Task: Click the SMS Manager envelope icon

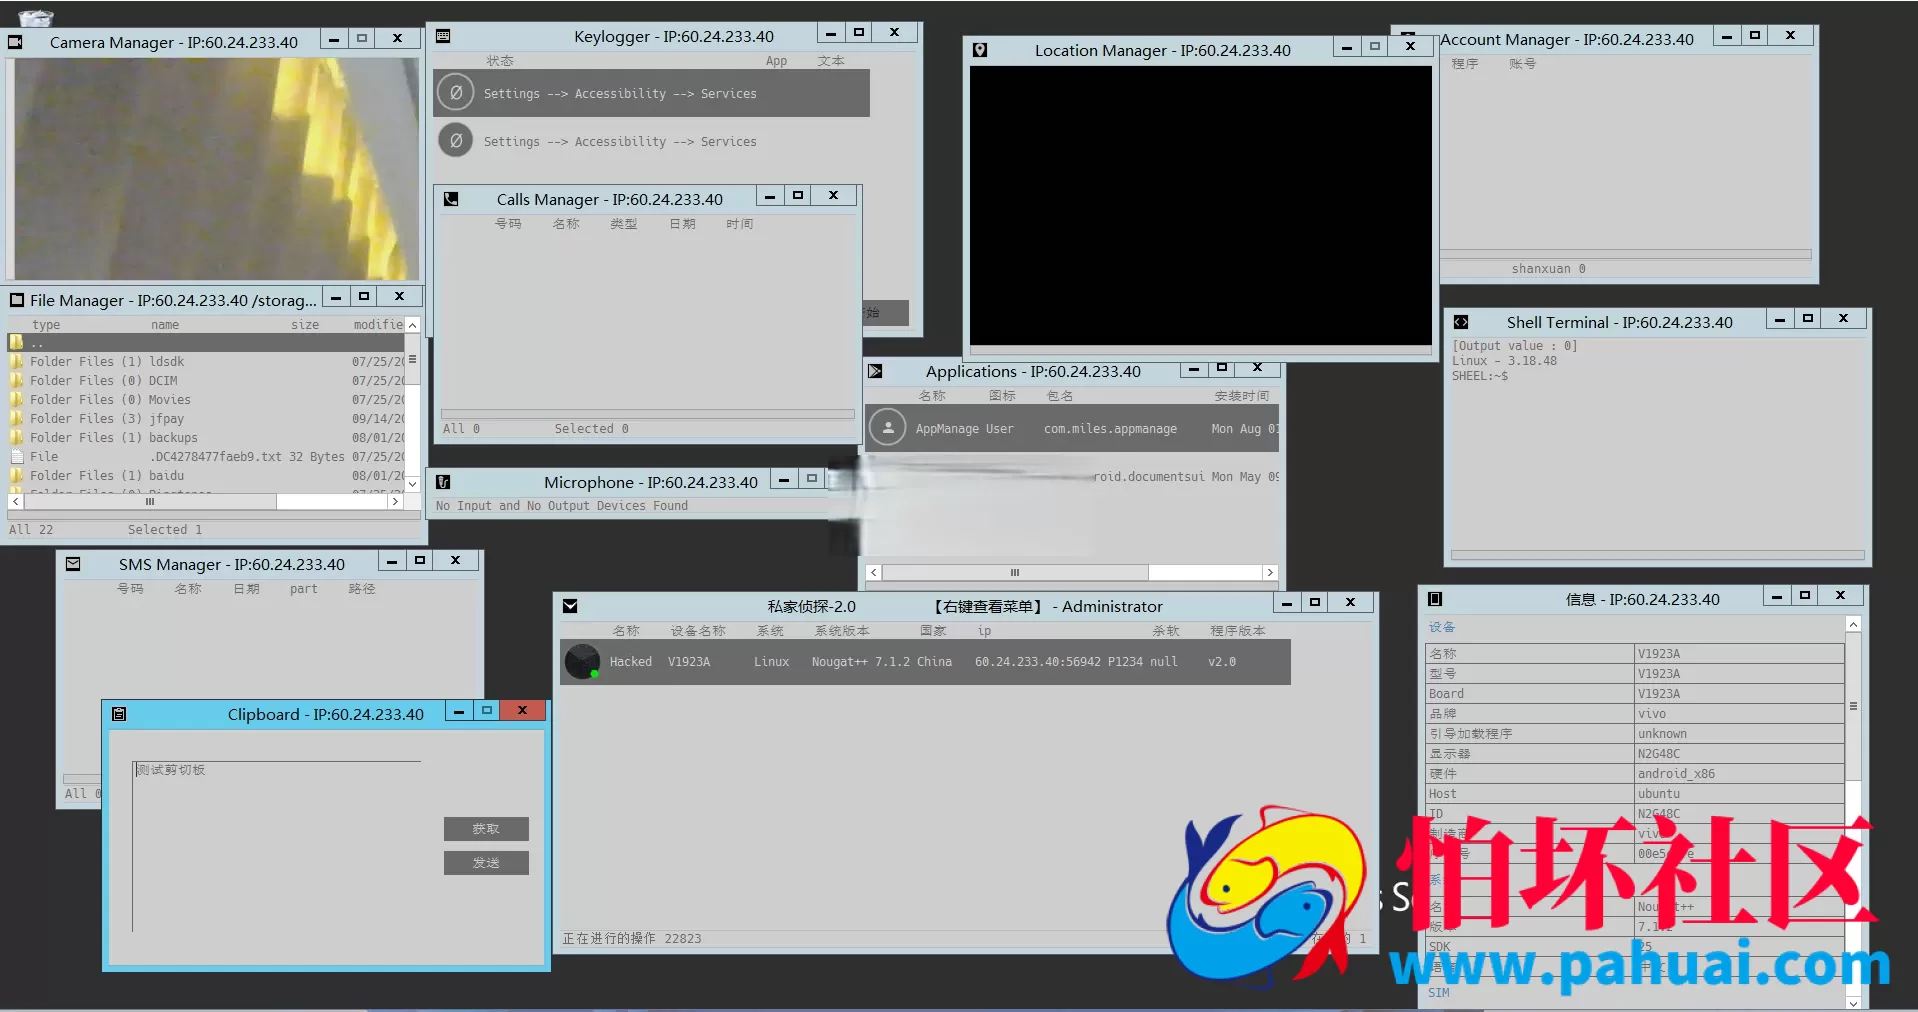Action: (x=73, y=564)
